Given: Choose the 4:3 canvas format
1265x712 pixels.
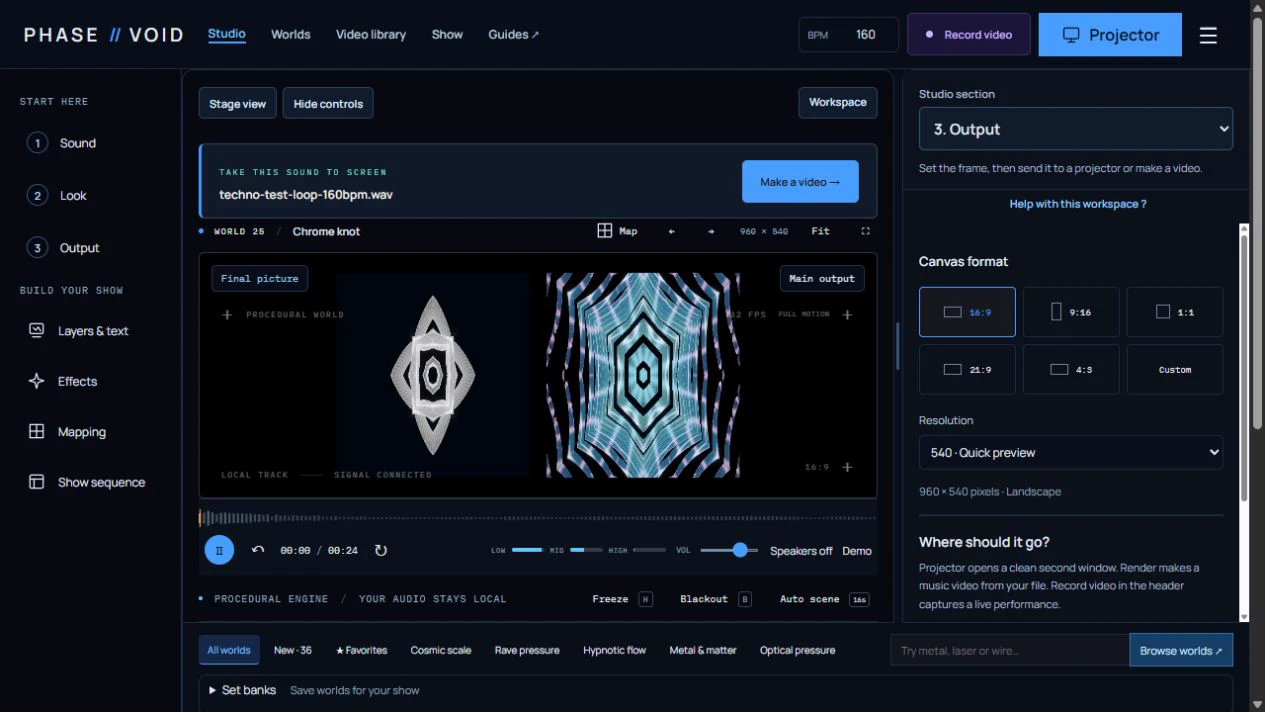Looking at the screenshot, I should [x=1071, y=369].
